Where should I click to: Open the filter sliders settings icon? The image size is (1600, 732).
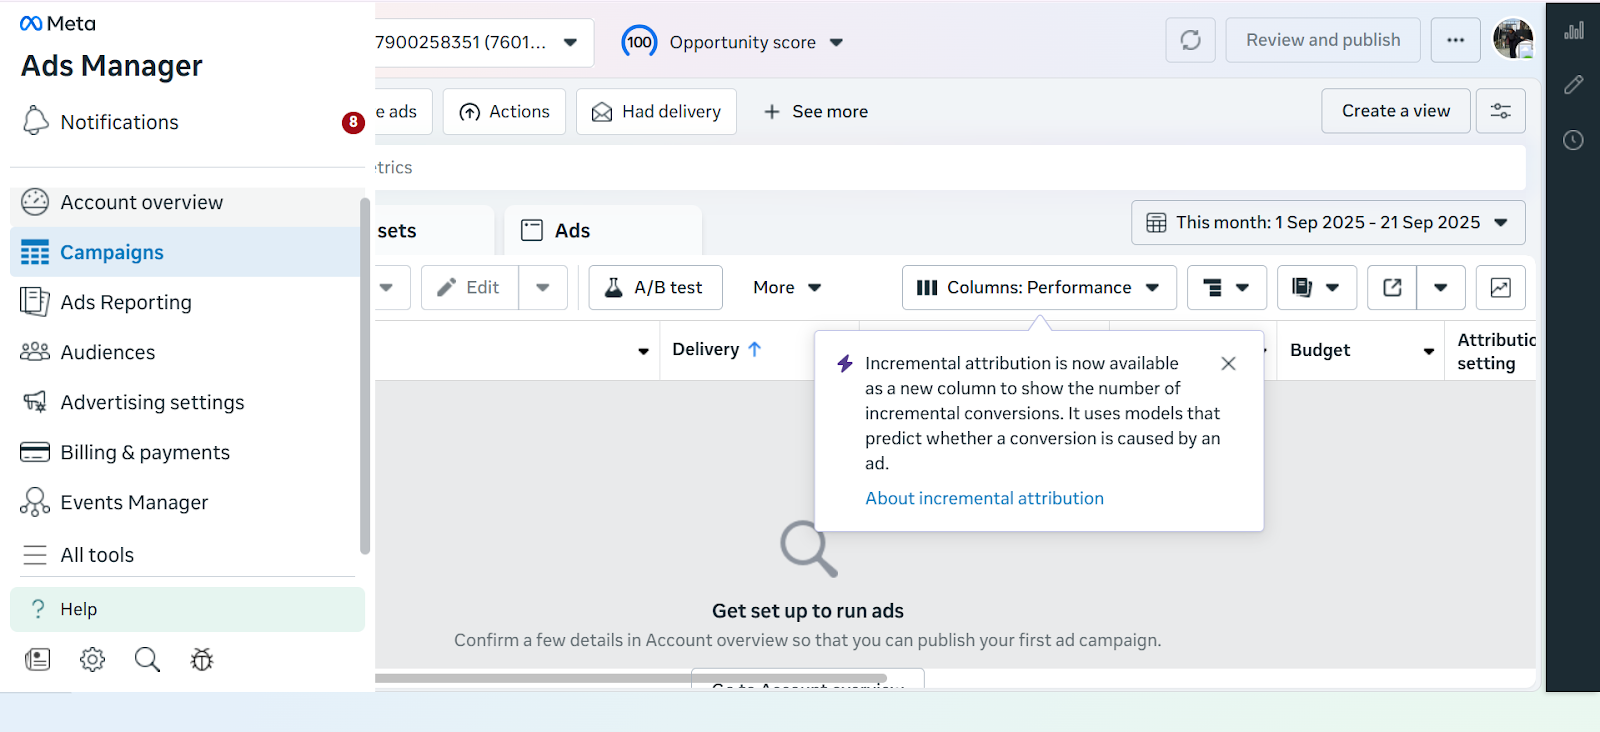pos(1501,111)
